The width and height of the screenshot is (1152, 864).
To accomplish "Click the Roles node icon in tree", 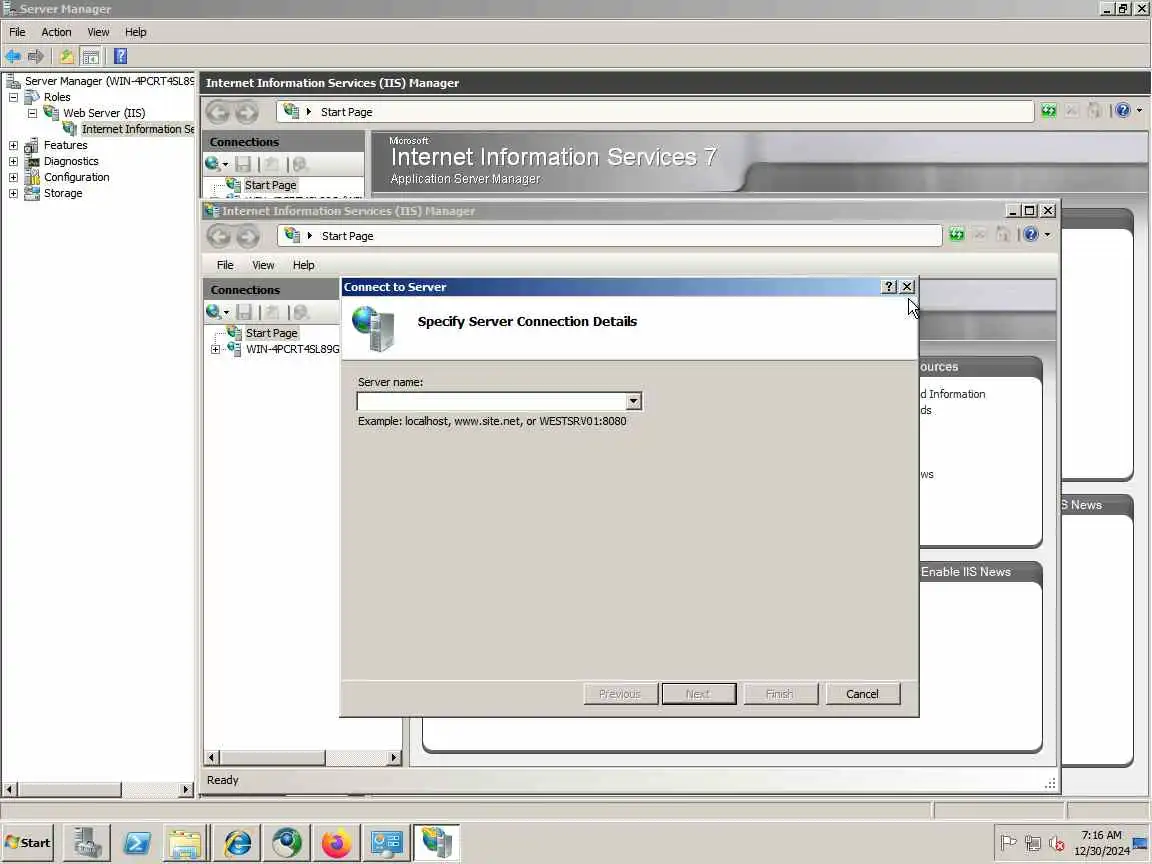I will point(32,97).
